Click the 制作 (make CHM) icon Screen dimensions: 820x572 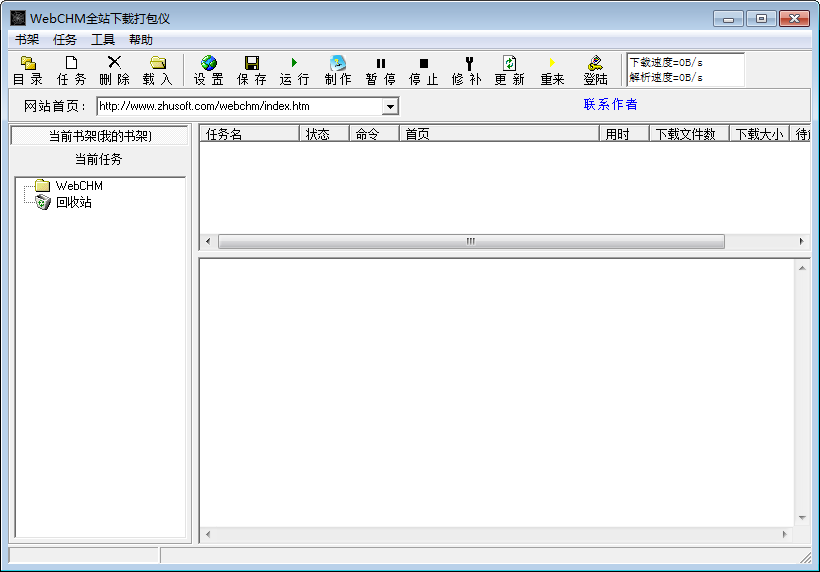(338, 70)
